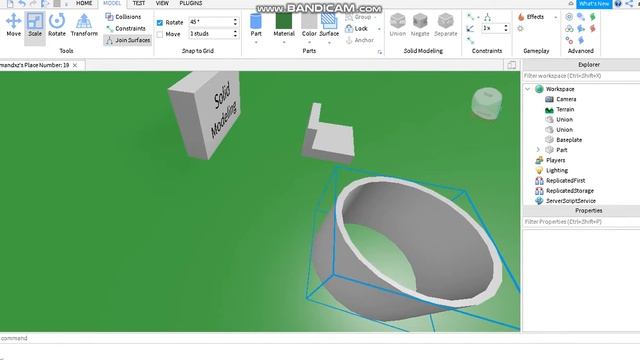Viewport: 640px width, 360px height.
Task: Open Part type dropdown arrow
Action: tap(256, 42)
